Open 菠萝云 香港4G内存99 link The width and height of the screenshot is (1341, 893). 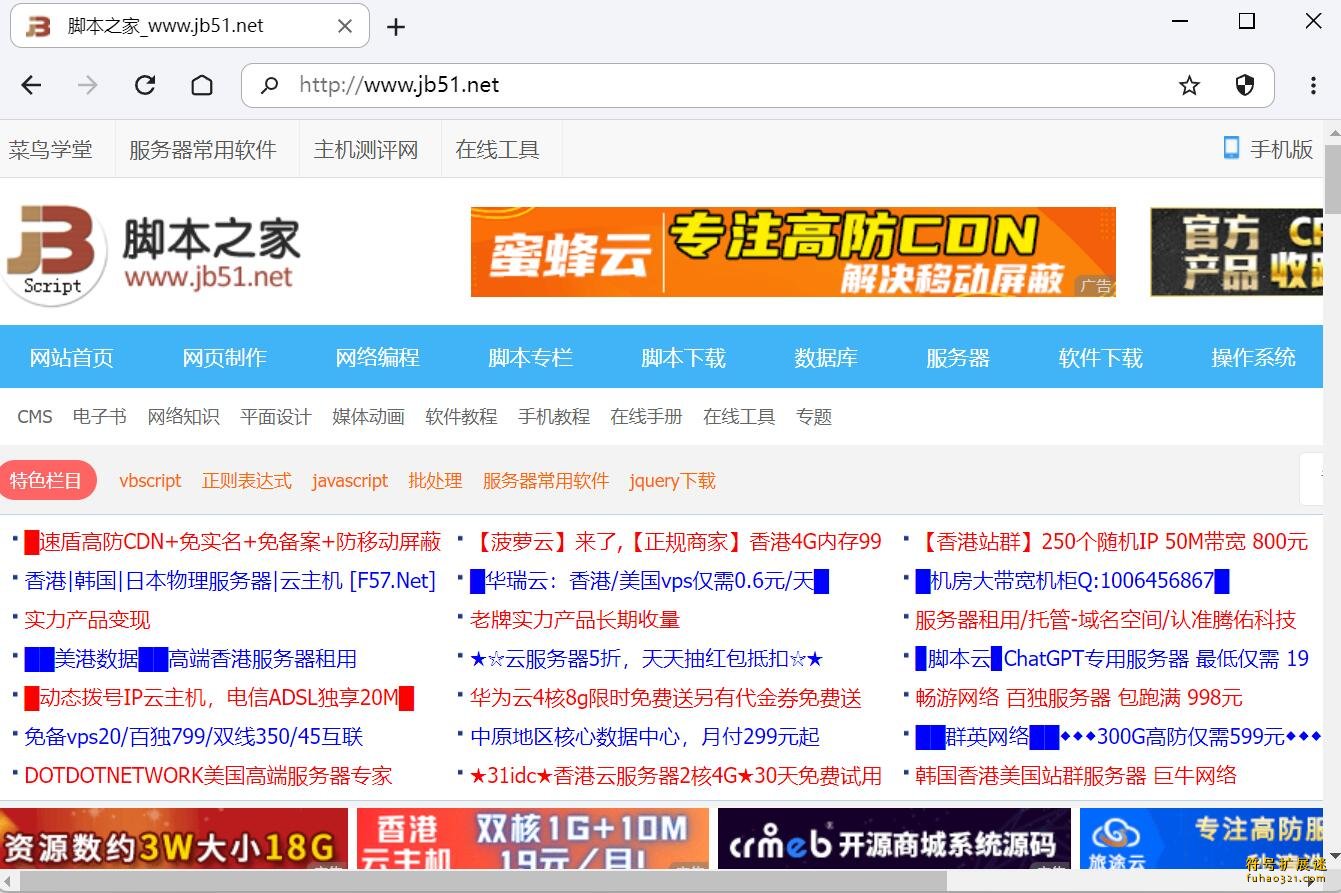coord(676,542)
